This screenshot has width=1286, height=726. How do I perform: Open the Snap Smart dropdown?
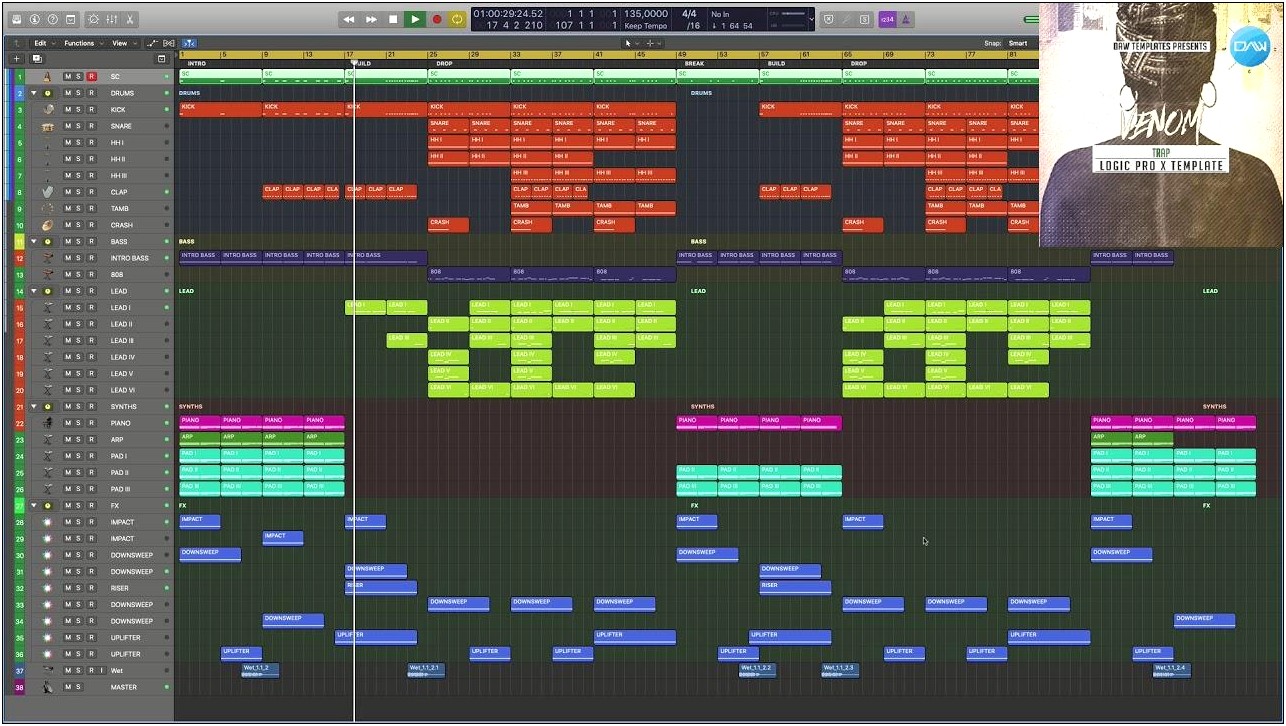click(x=1020, y=43)
